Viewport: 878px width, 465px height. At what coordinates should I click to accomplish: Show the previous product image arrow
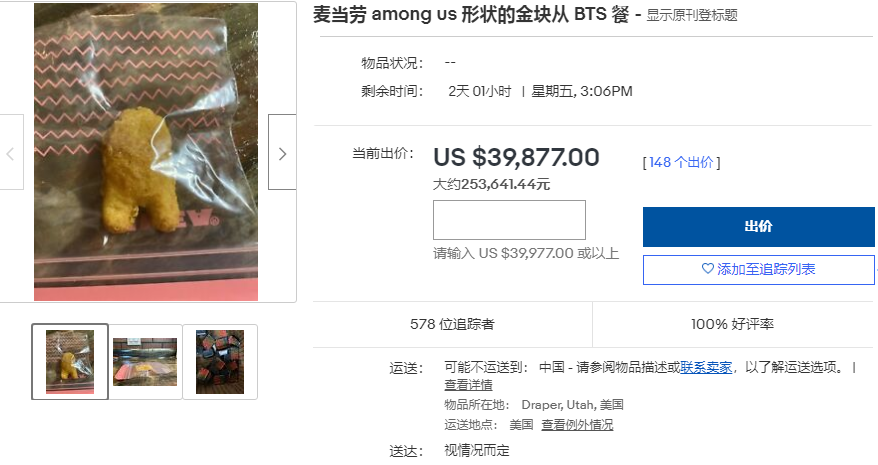coord(10,152)
